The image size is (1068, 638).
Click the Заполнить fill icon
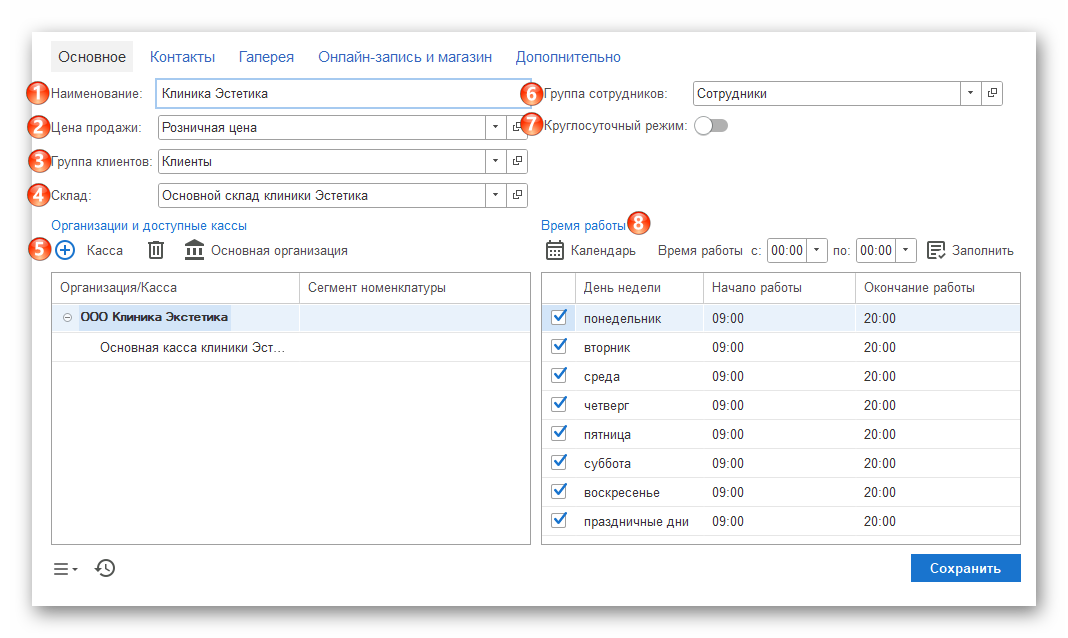pyautogui.click(x=936, y=250)
